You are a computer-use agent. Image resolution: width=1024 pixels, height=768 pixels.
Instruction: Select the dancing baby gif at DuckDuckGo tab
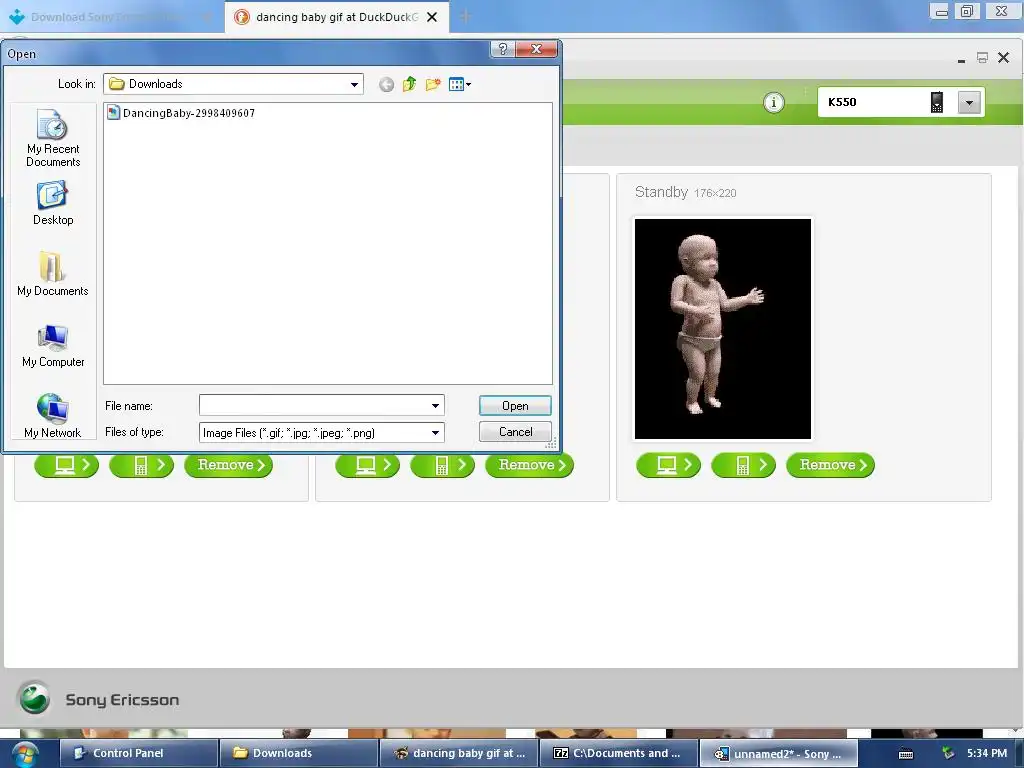(336, 17)
